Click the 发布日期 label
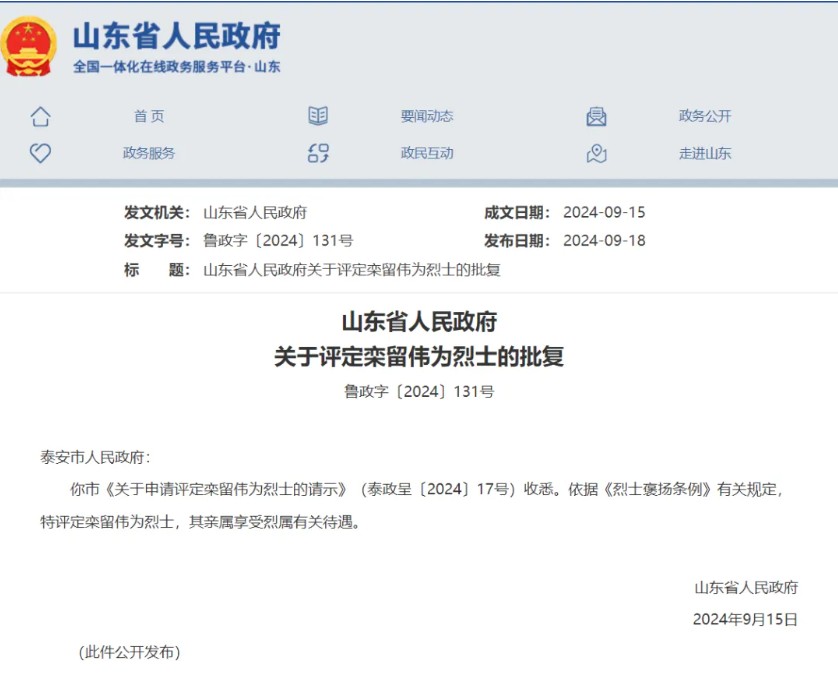838x700 pixels. click(x=517, y=241)
